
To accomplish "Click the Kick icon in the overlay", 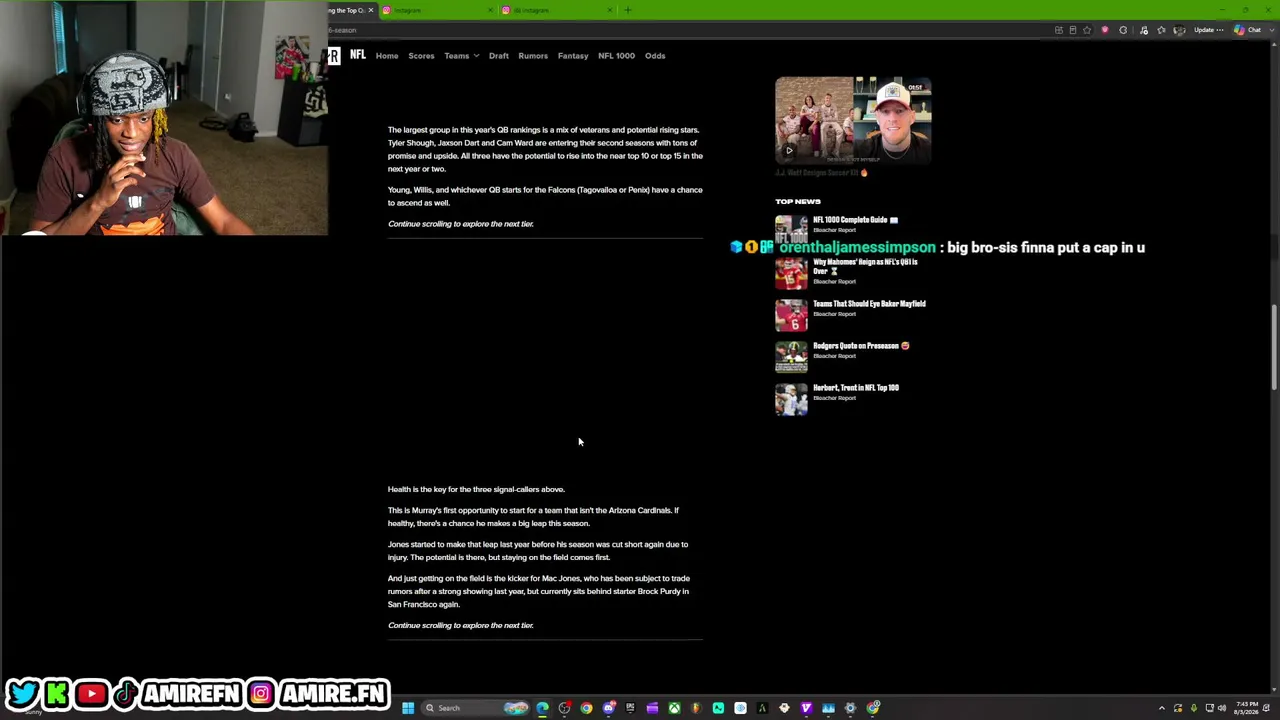I will click(57, 693).
